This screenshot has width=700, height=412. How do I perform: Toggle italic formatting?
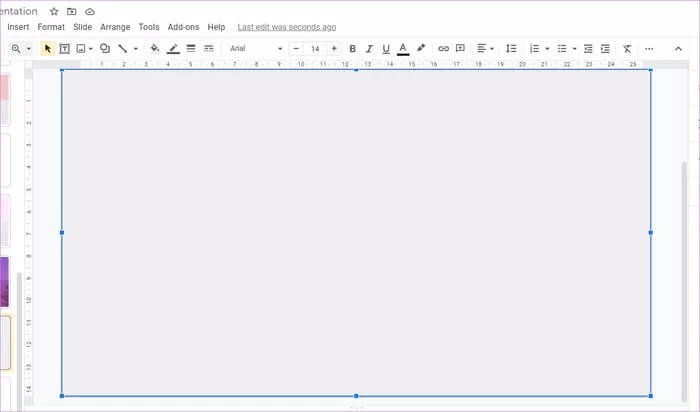tap(369, 48)
